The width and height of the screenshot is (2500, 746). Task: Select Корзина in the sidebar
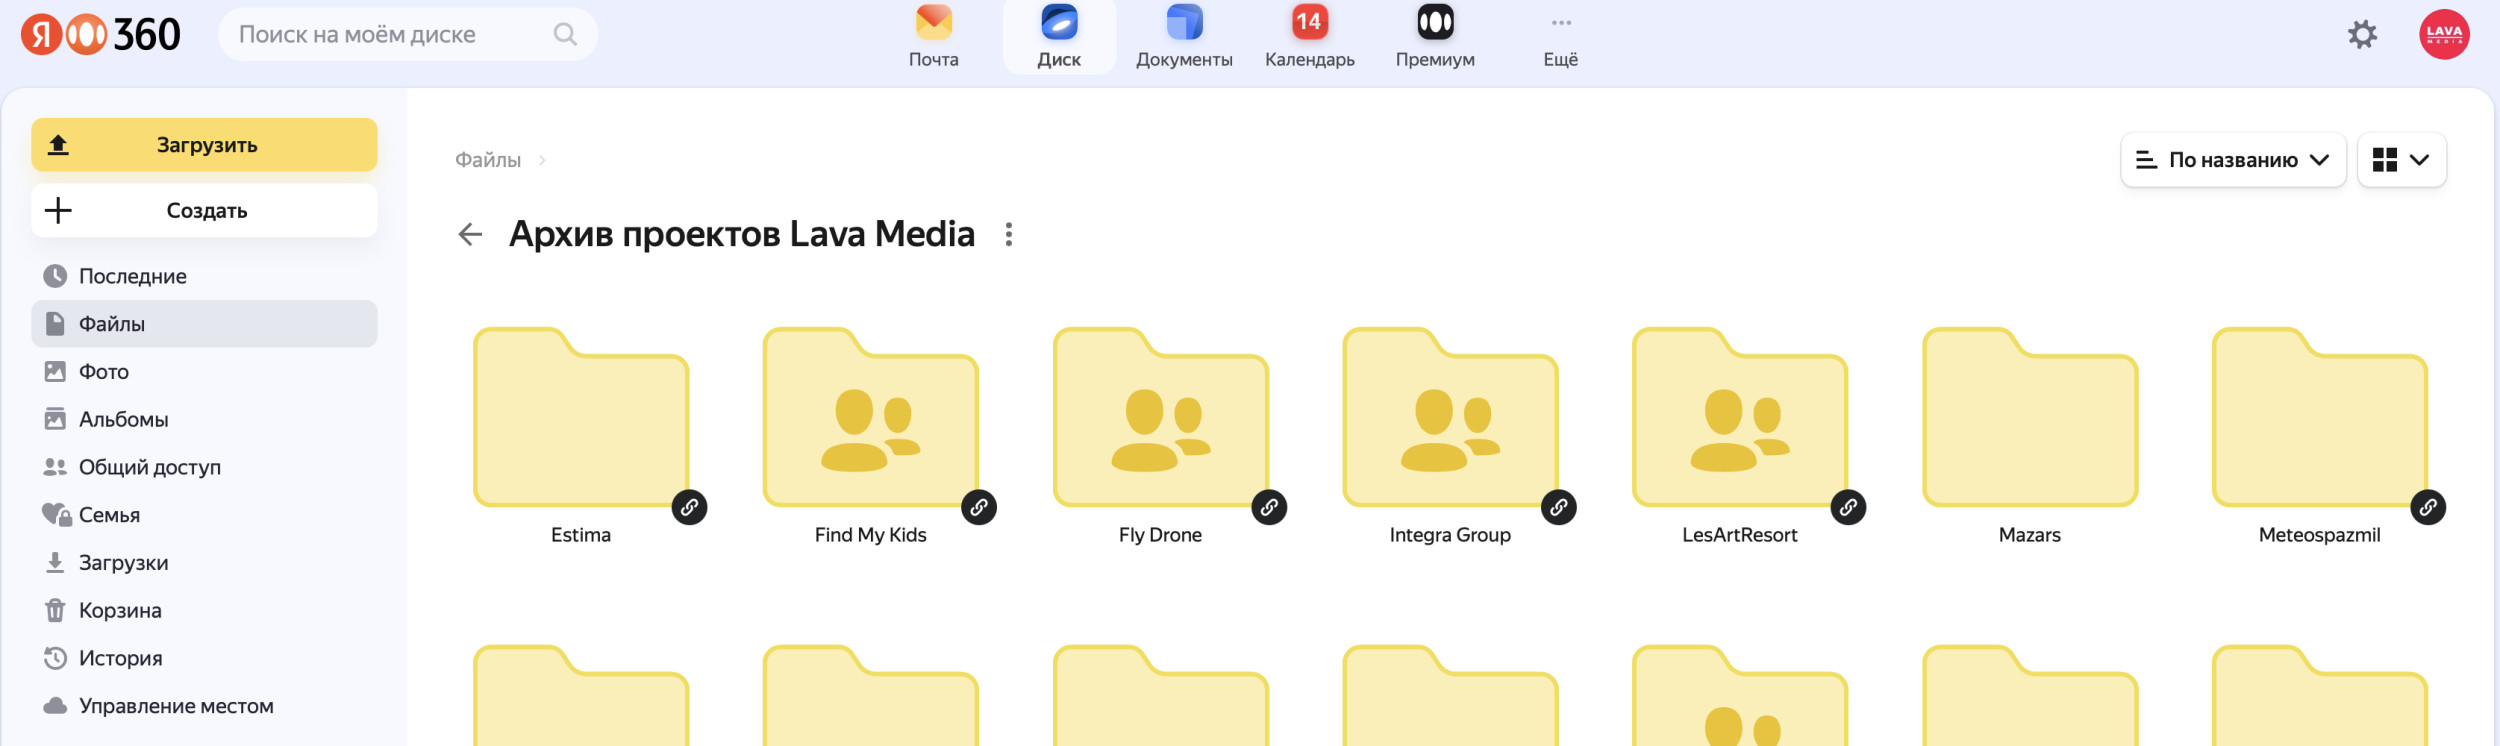coord(120,610)
